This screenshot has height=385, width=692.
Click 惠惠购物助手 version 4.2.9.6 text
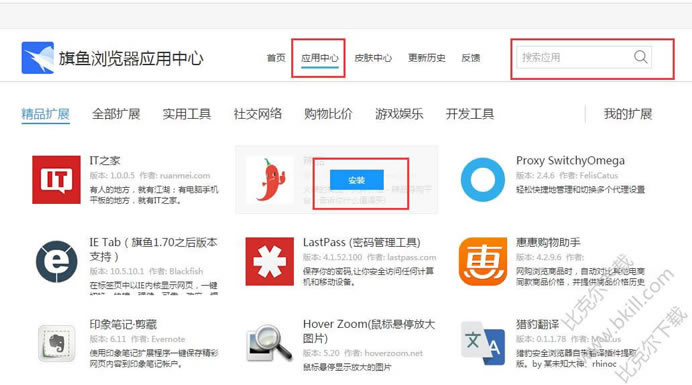point(539,257)
